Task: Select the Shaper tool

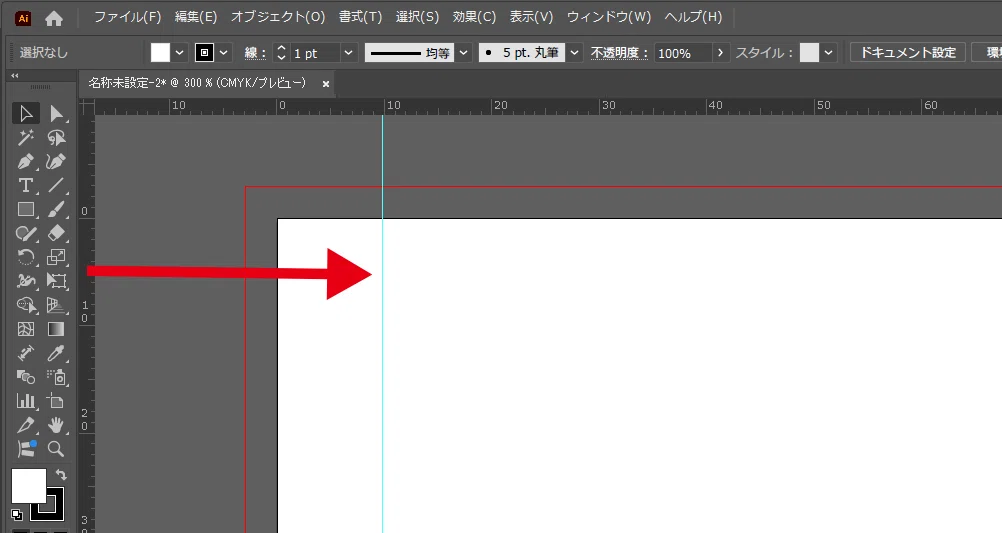Action: tap(26, 234)
